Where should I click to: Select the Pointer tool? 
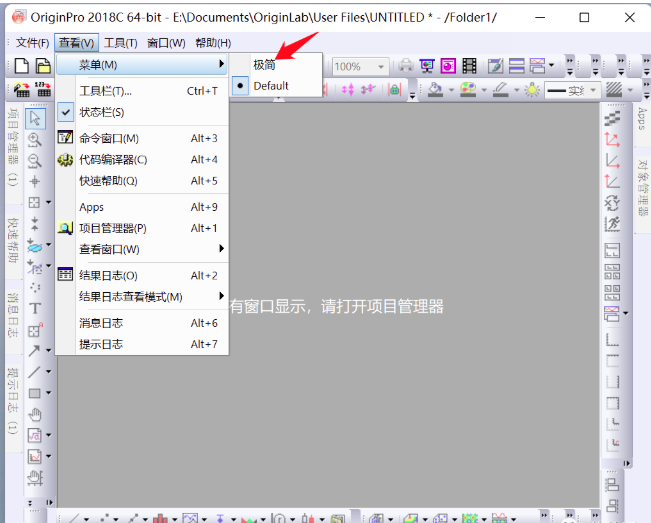(x=35, y=118)
